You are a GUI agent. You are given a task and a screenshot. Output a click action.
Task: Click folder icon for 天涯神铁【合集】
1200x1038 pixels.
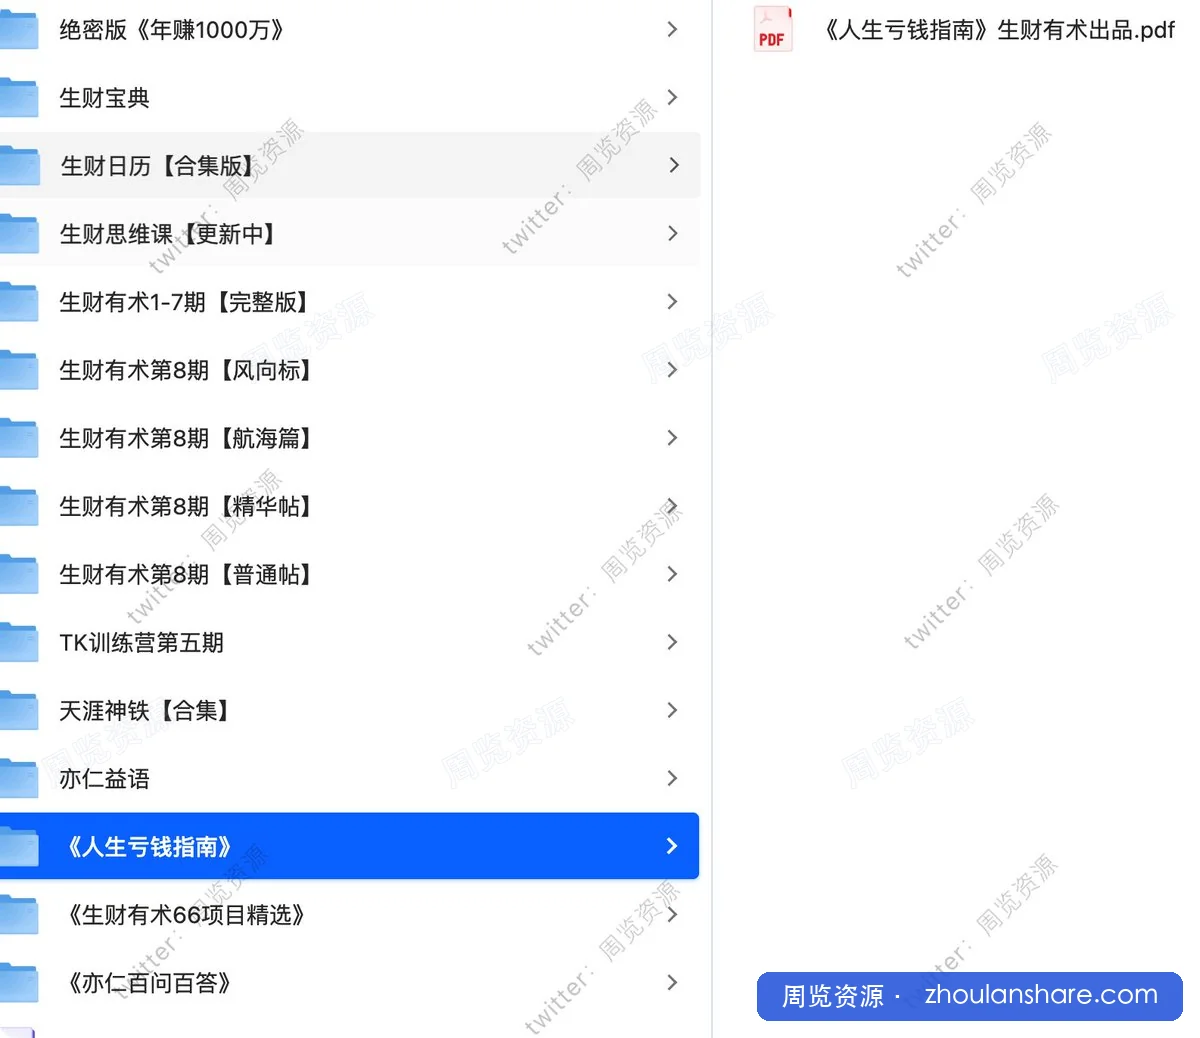pyautogui.click(x=19, y=710)
